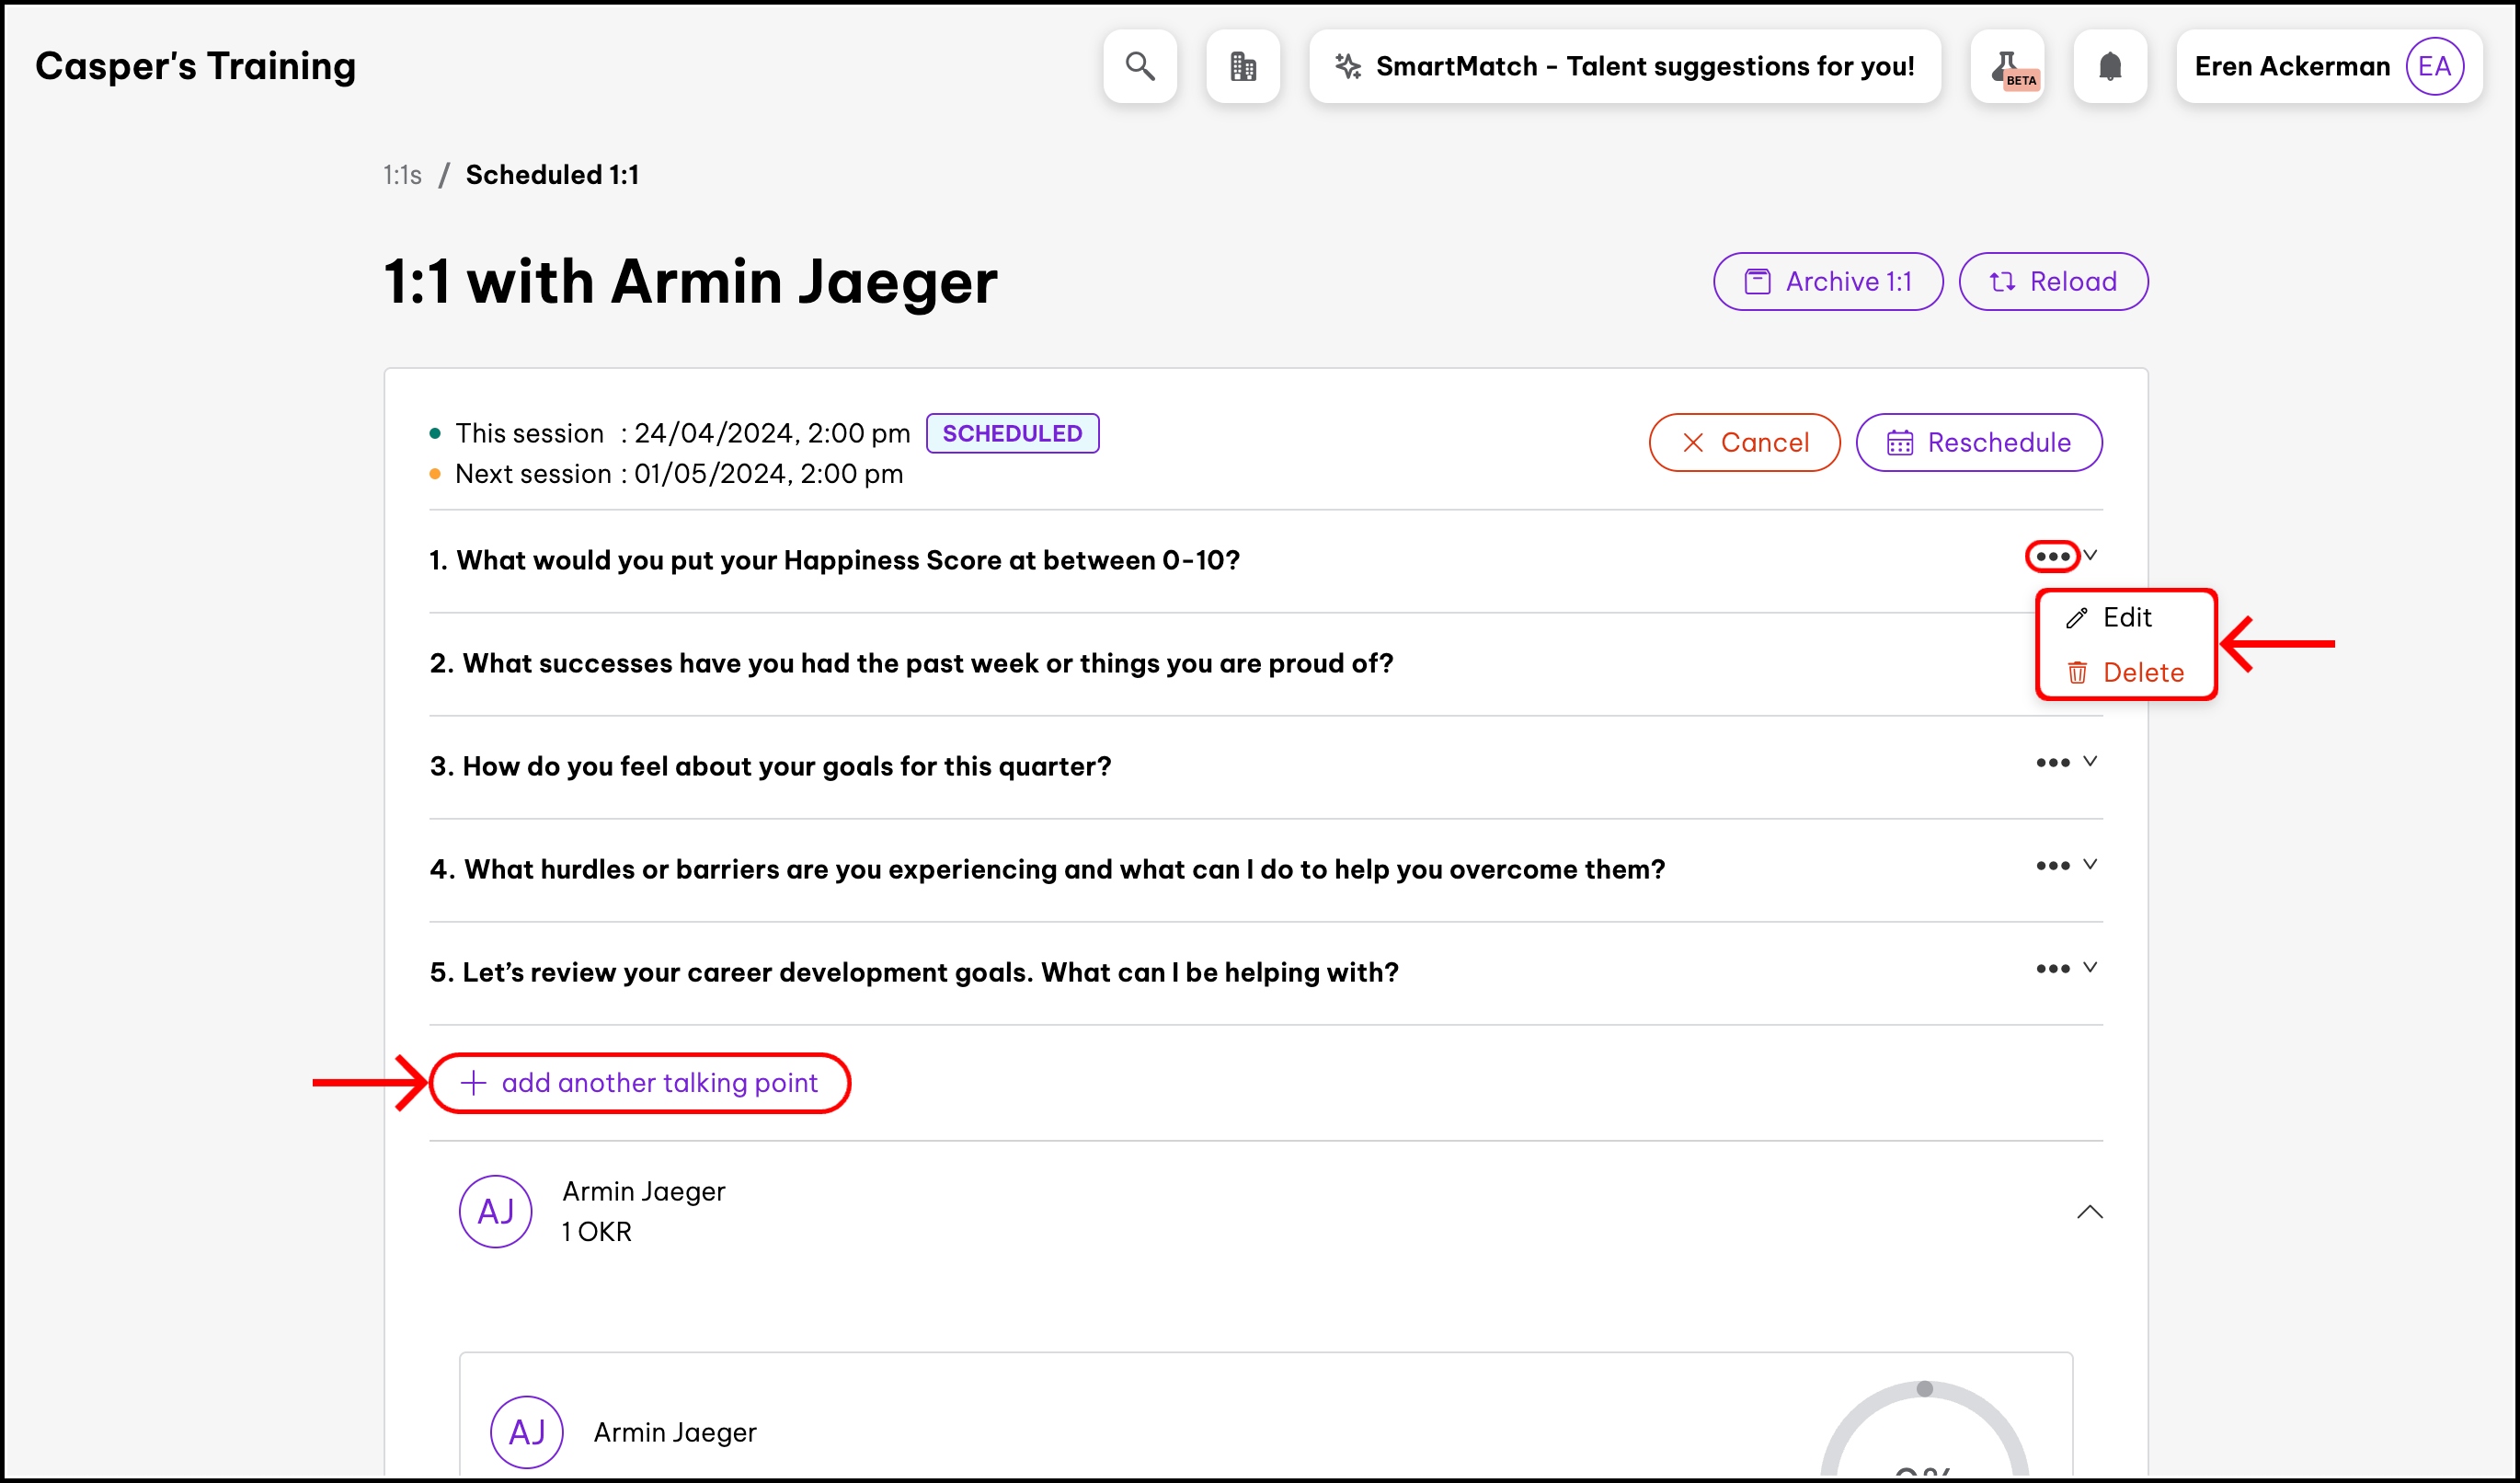Viewport: 2520px width, 1483px height.
Task: Open the notifications bell
Action: [2109, 66]
